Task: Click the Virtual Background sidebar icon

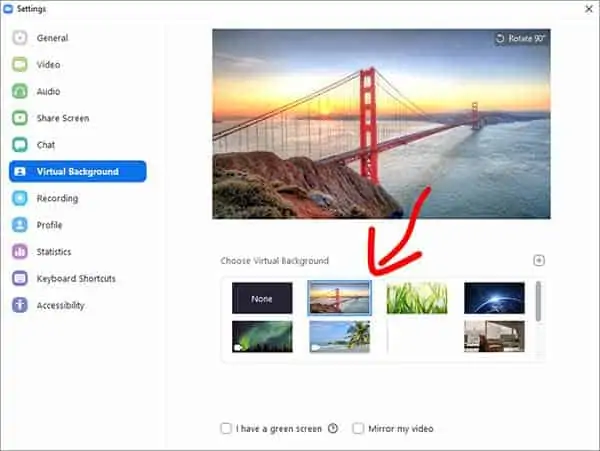Action: click(20, 171)
